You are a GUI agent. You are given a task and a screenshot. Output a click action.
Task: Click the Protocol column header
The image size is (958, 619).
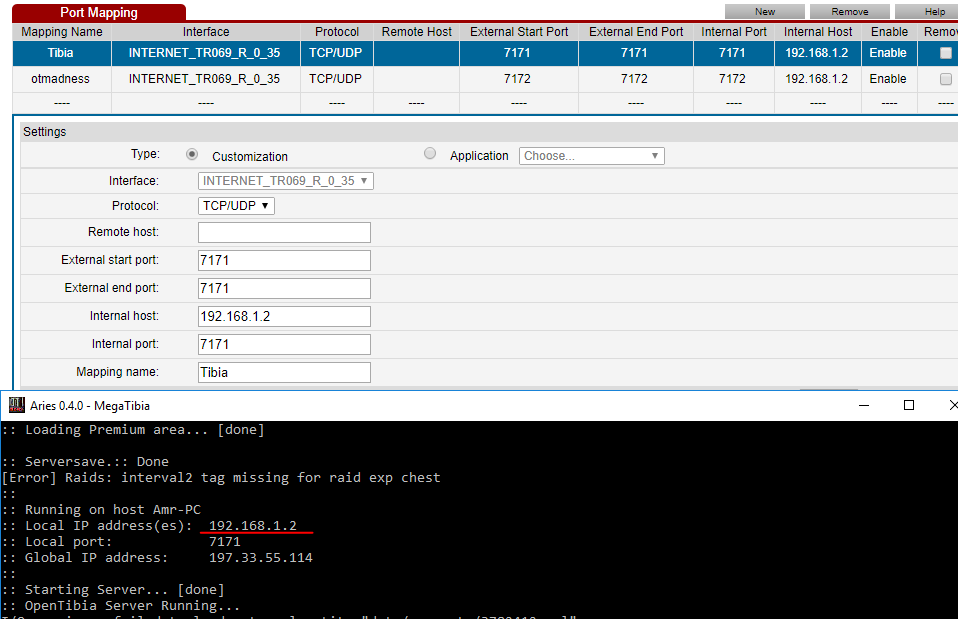point(337,32)
